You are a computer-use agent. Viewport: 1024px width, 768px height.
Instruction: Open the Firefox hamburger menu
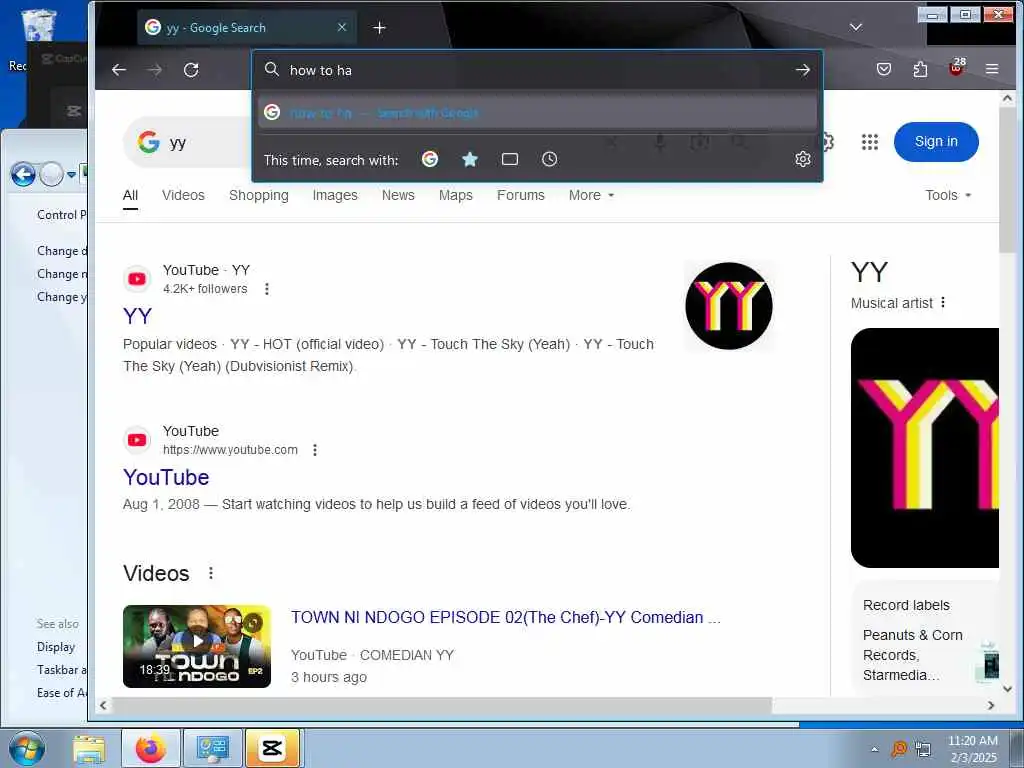point(992,69)
